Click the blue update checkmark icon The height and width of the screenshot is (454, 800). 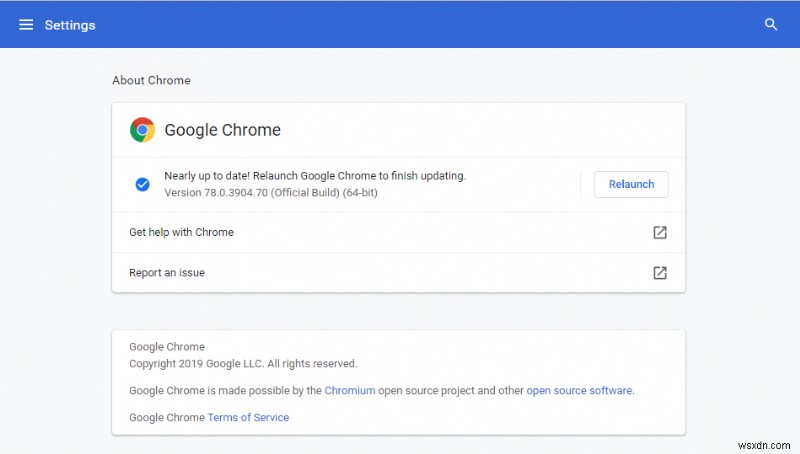tap(142, 184)
